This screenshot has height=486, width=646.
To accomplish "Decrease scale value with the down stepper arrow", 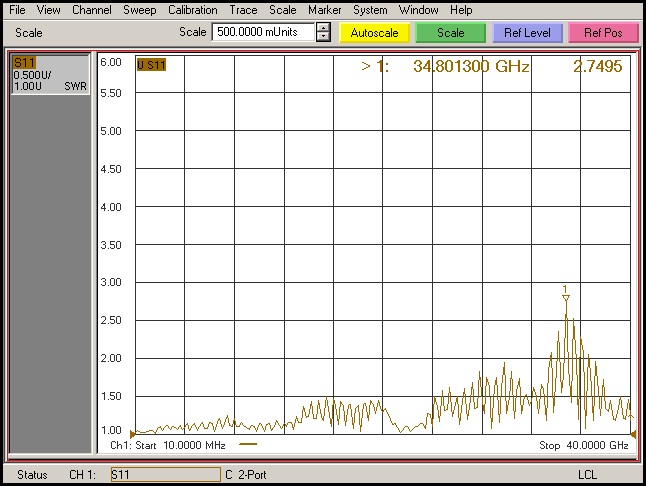I will [x=323, y=37].
